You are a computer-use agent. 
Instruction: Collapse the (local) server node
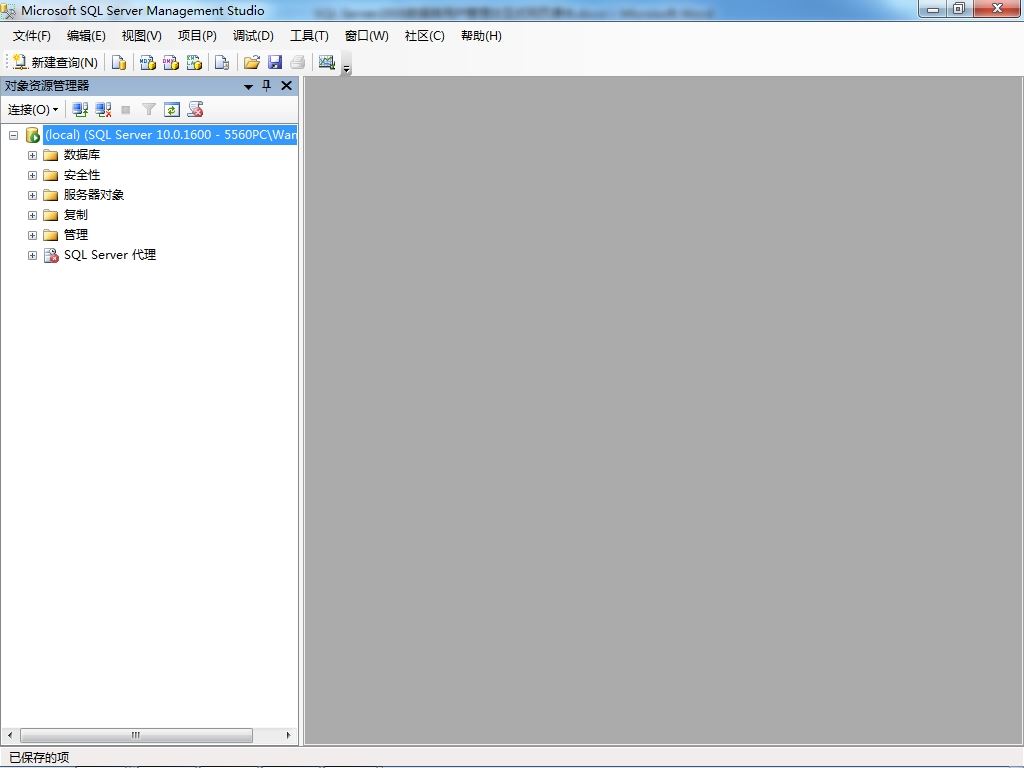(13, 135)
